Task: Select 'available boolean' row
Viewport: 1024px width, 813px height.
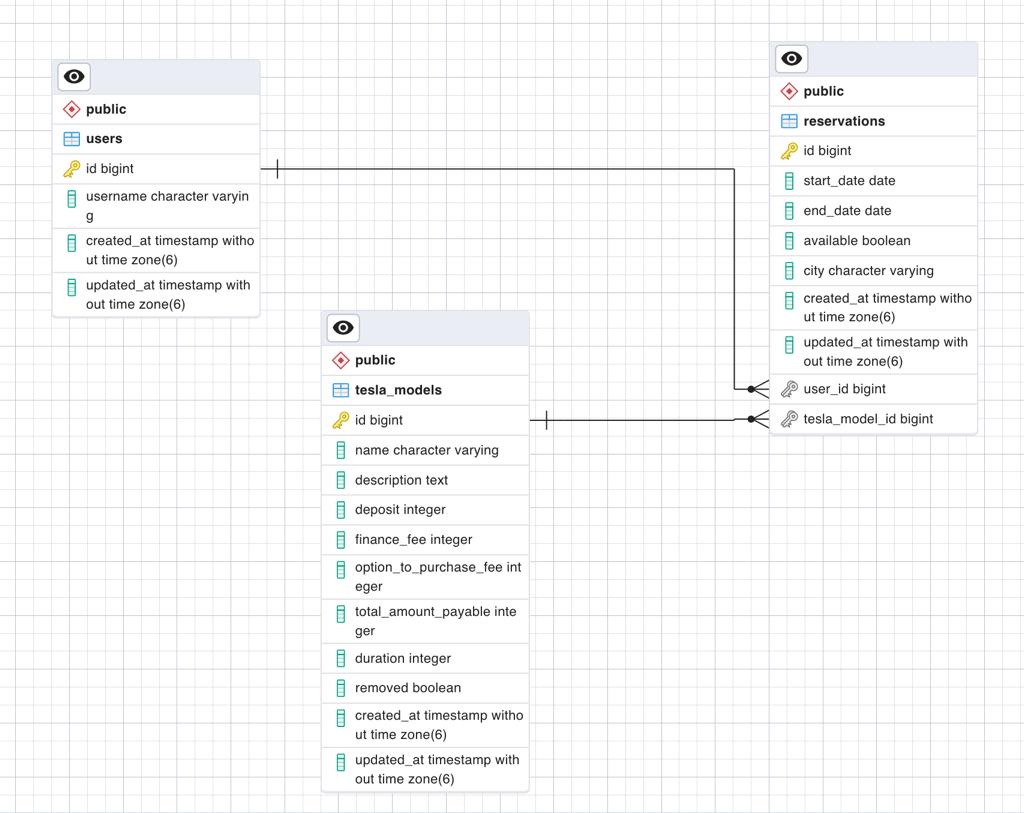Action: (x=874, y=241)
